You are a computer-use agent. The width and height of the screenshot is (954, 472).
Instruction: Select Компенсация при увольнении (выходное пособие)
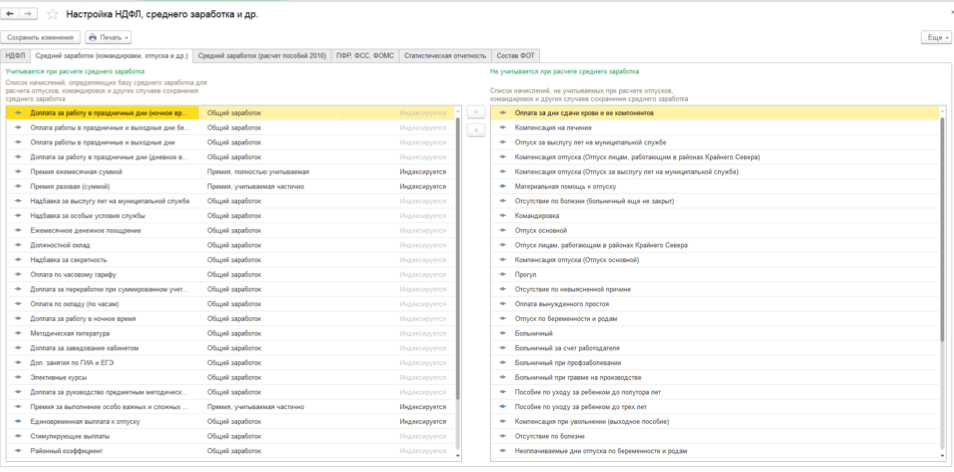click(714, 422)
